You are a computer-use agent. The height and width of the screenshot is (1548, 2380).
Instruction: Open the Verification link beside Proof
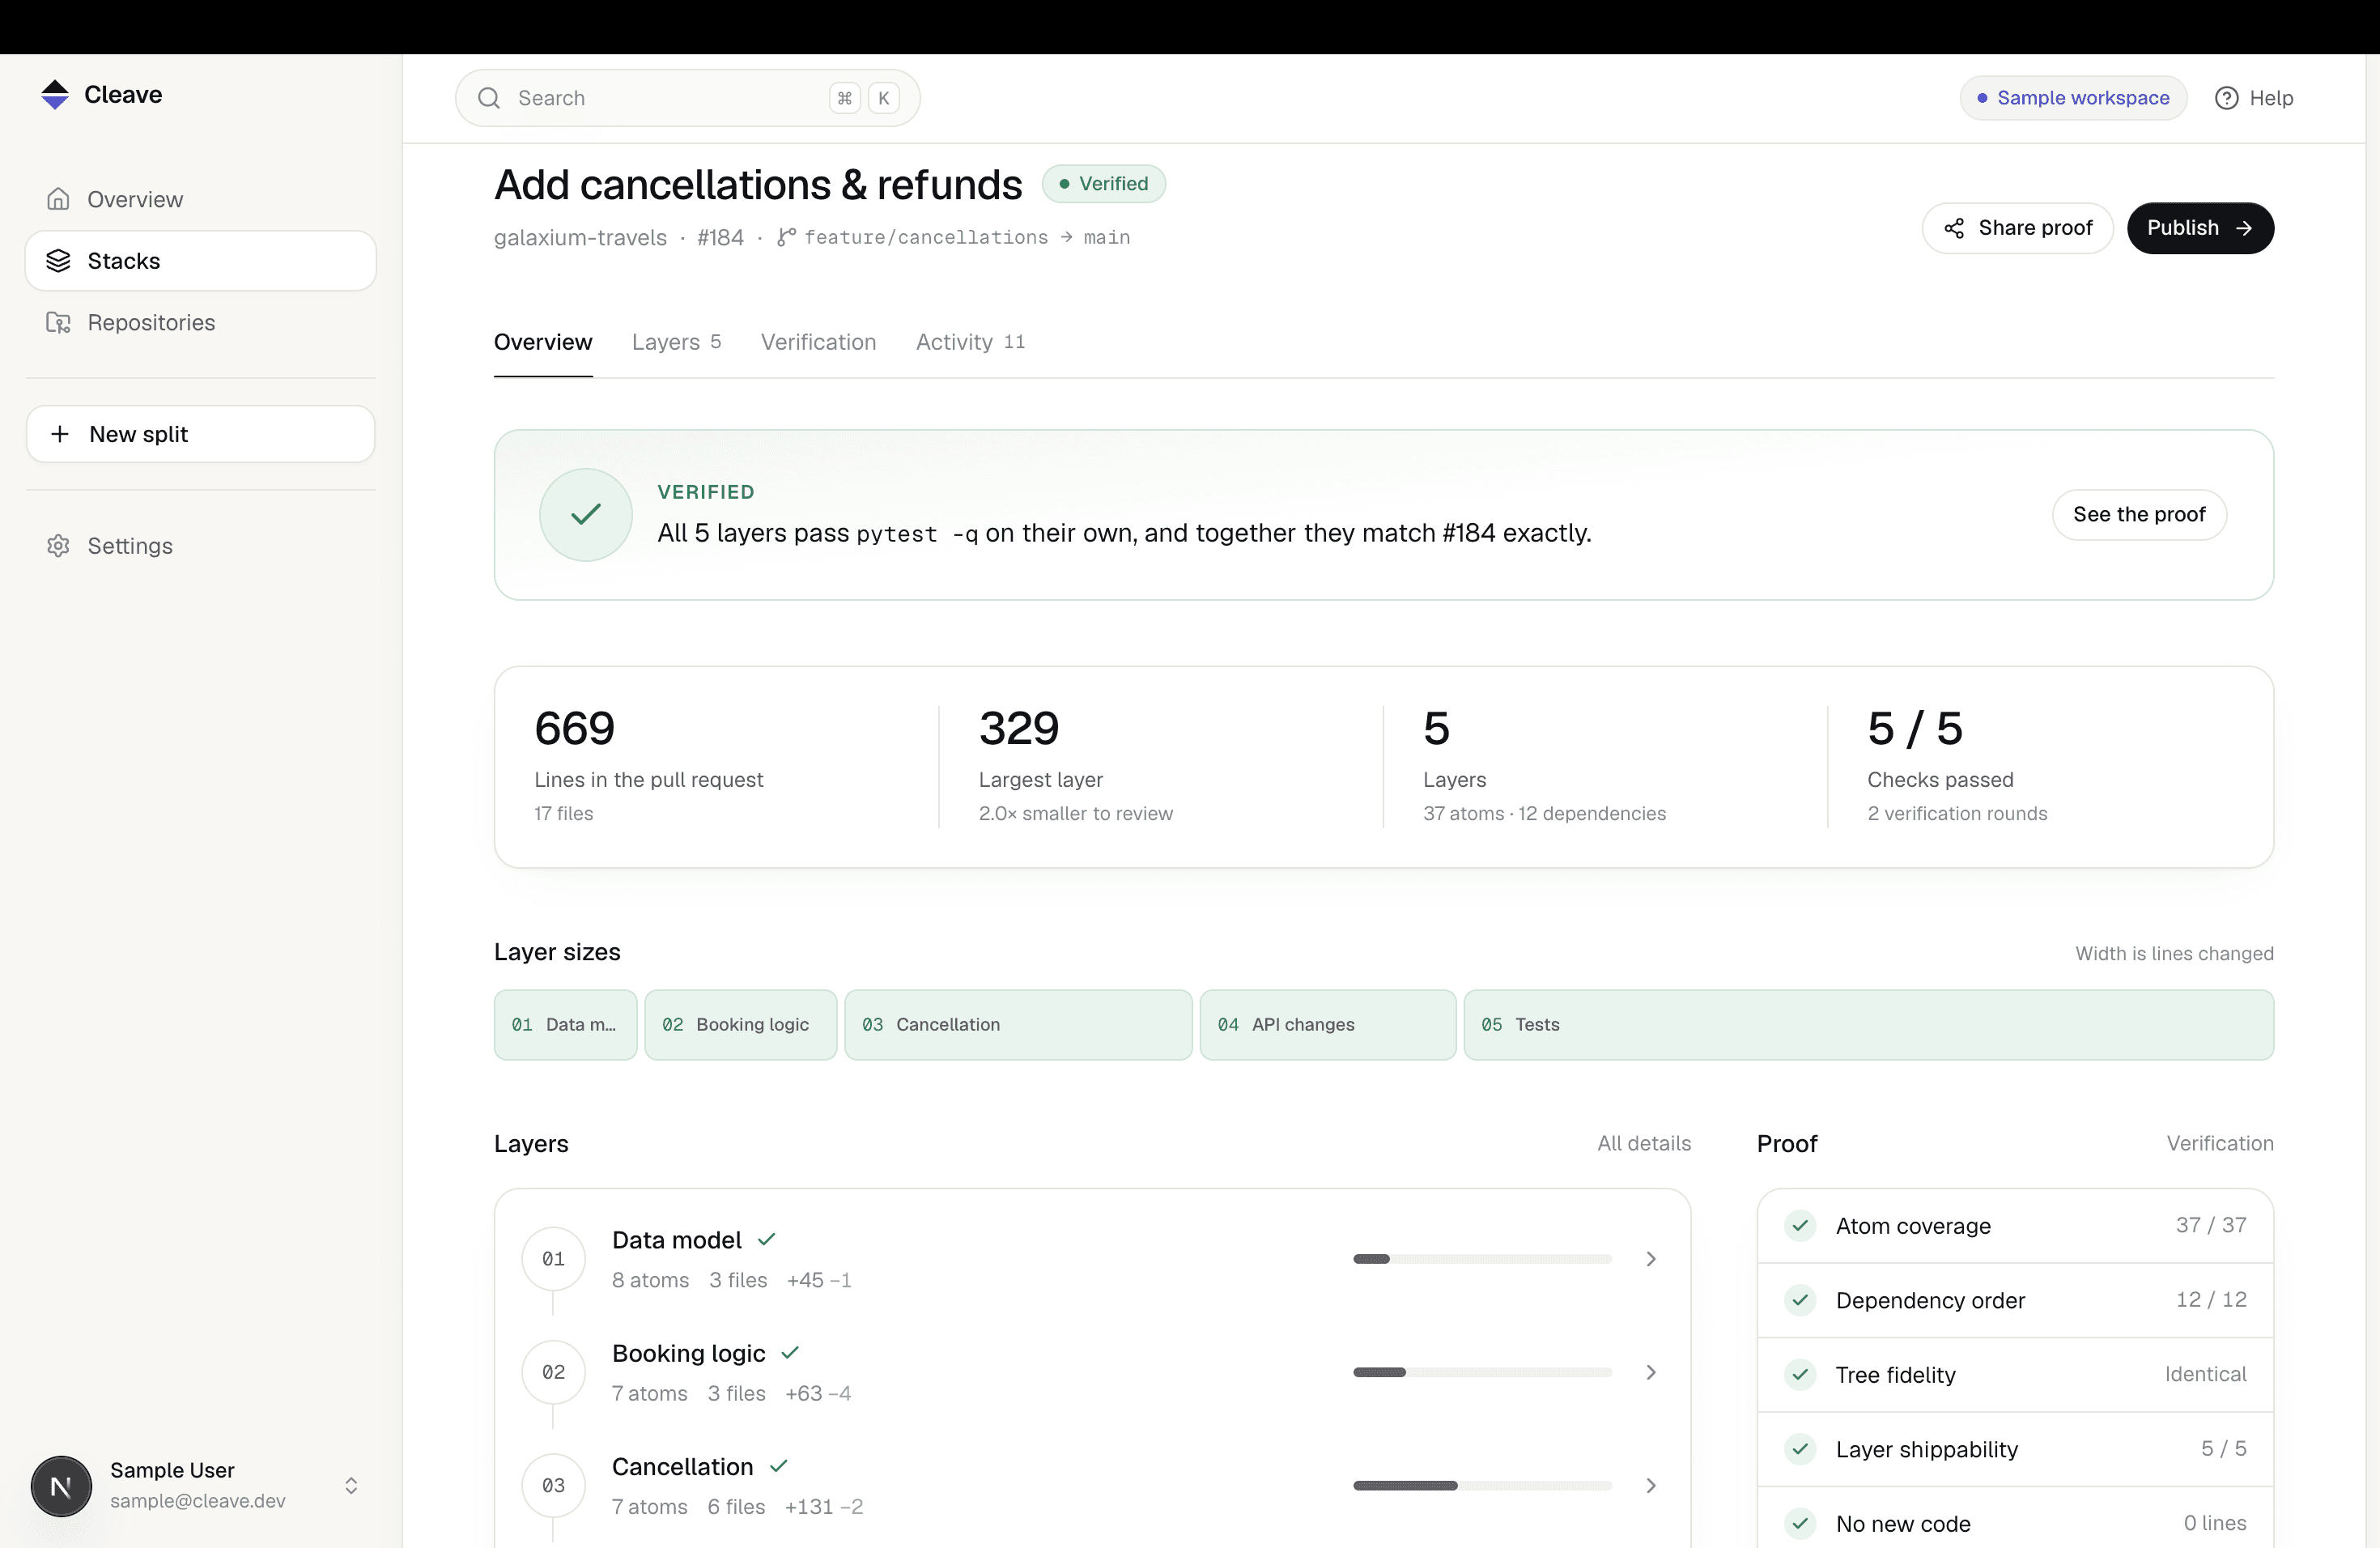2220,1143
